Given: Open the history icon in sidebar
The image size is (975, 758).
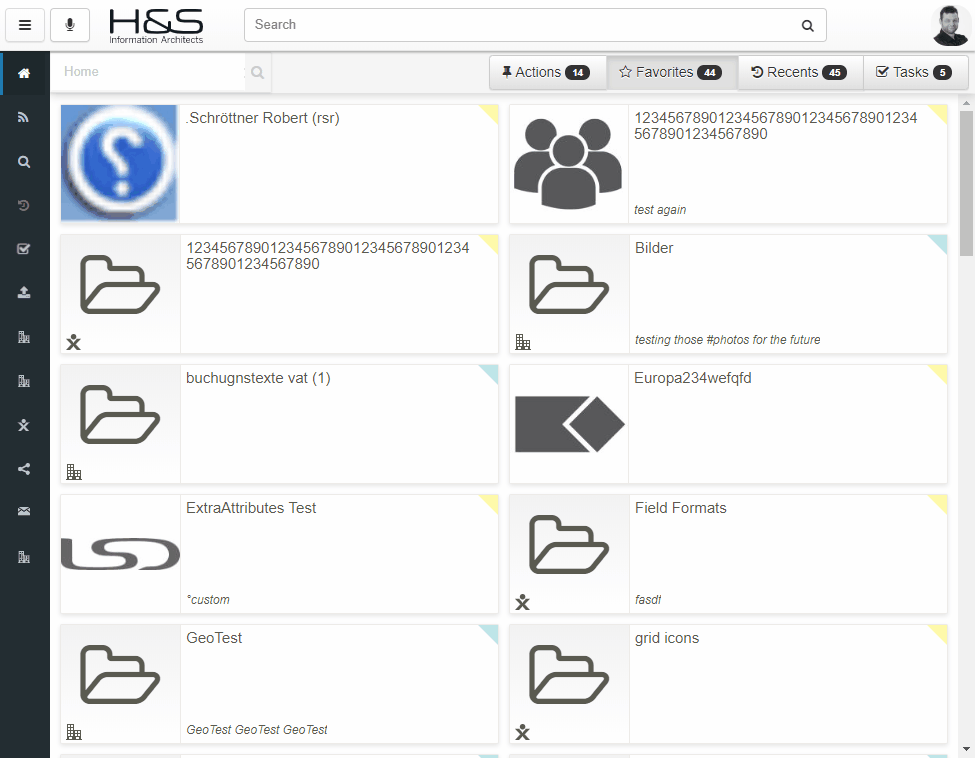Looking at the screenshot, I should click(24, 206).
